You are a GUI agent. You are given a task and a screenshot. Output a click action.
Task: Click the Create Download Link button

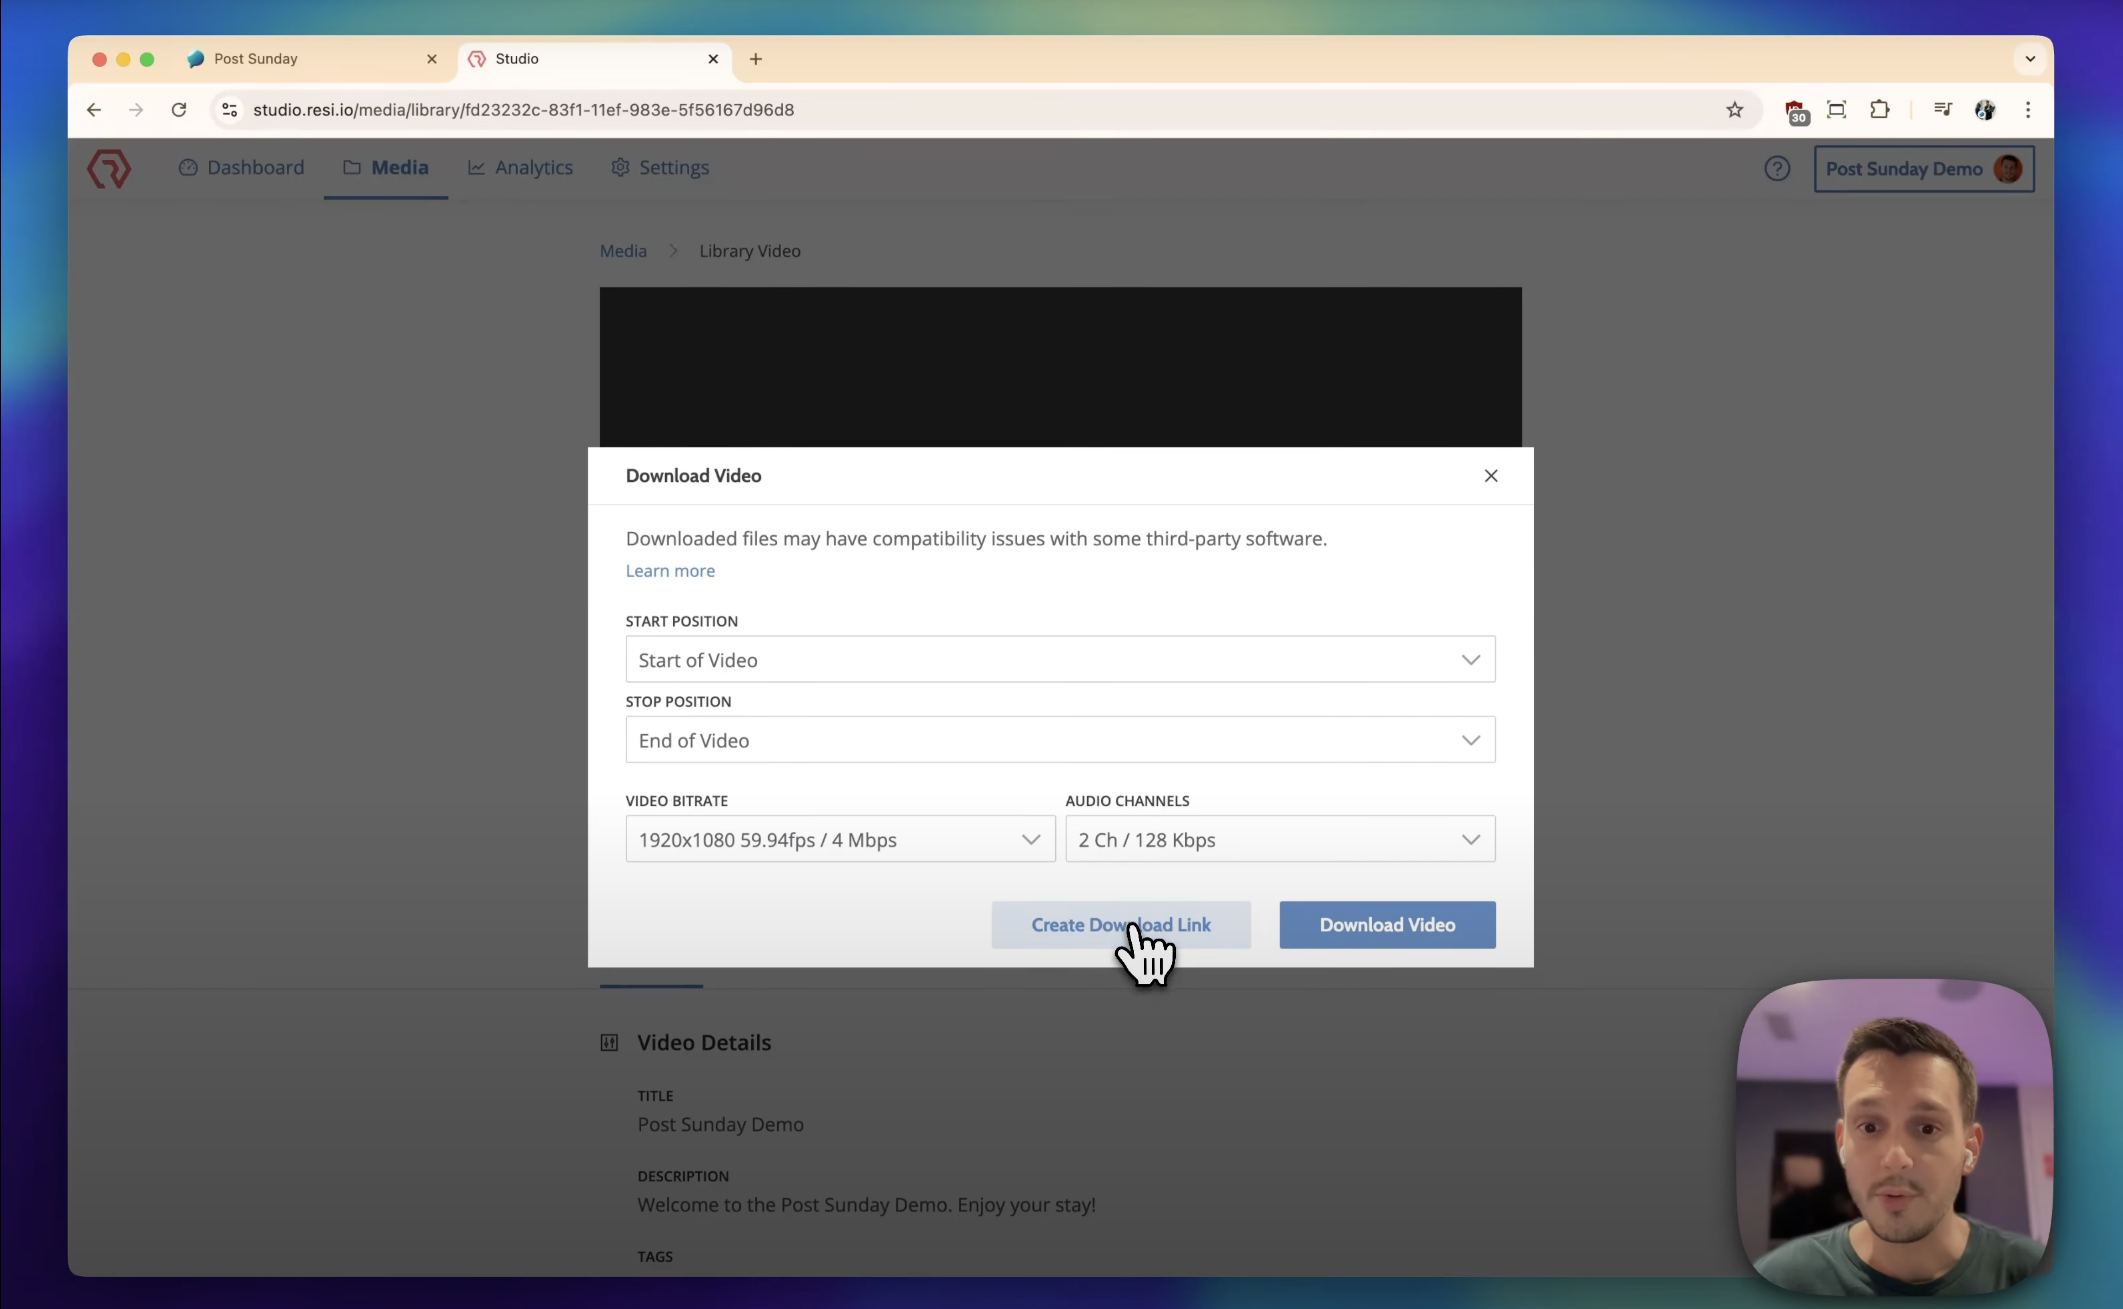[1120, 925]
